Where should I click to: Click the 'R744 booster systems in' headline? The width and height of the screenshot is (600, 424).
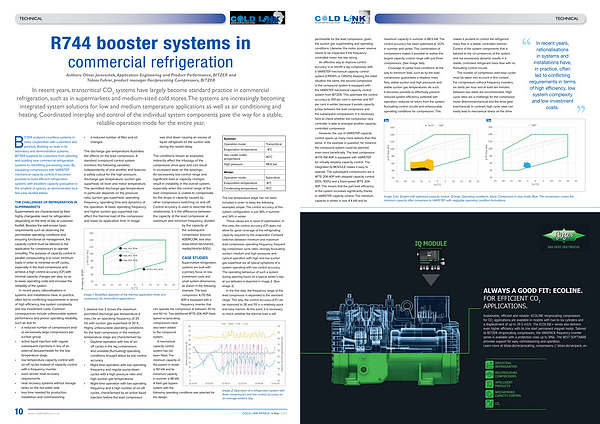click(x=150, y=43)
